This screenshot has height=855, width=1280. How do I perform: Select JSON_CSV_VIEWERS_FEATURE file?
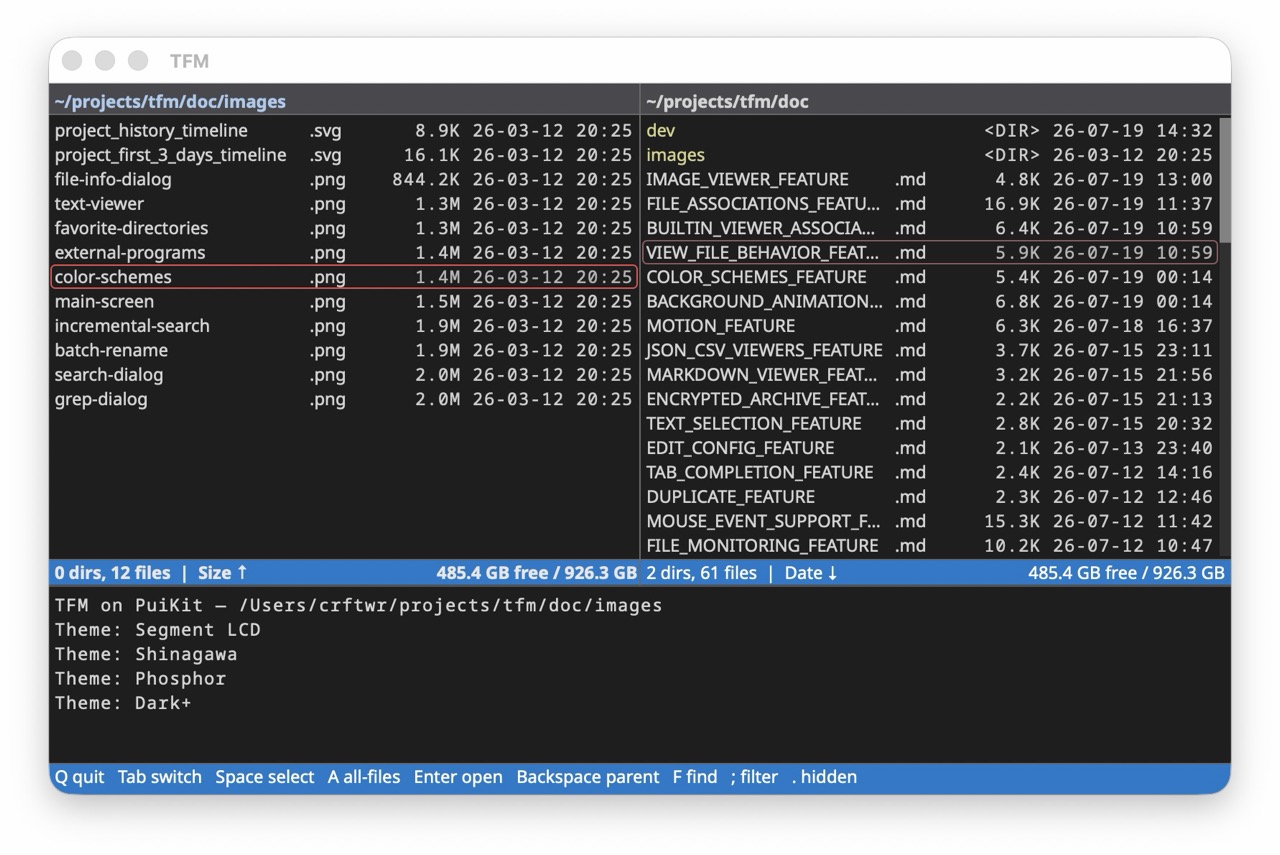[930, 350]
